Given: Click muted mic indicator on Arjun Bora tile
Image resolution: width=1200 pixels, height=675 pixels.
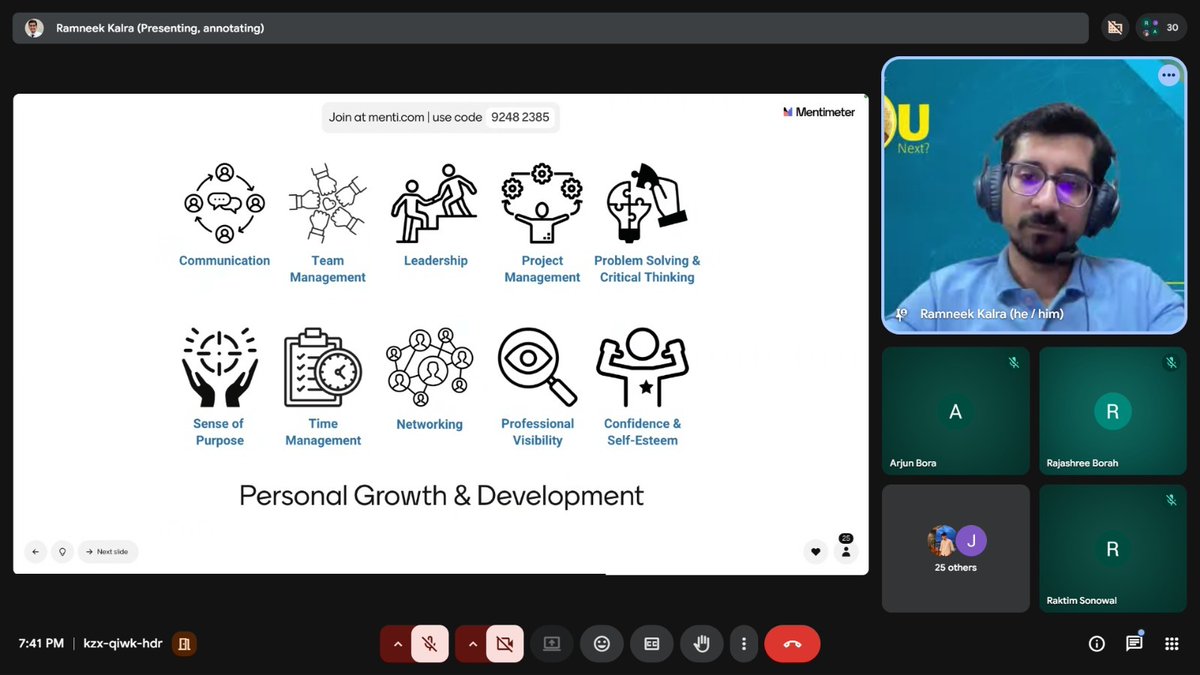Looking at the screenshot, I should tap(1013, 362).
